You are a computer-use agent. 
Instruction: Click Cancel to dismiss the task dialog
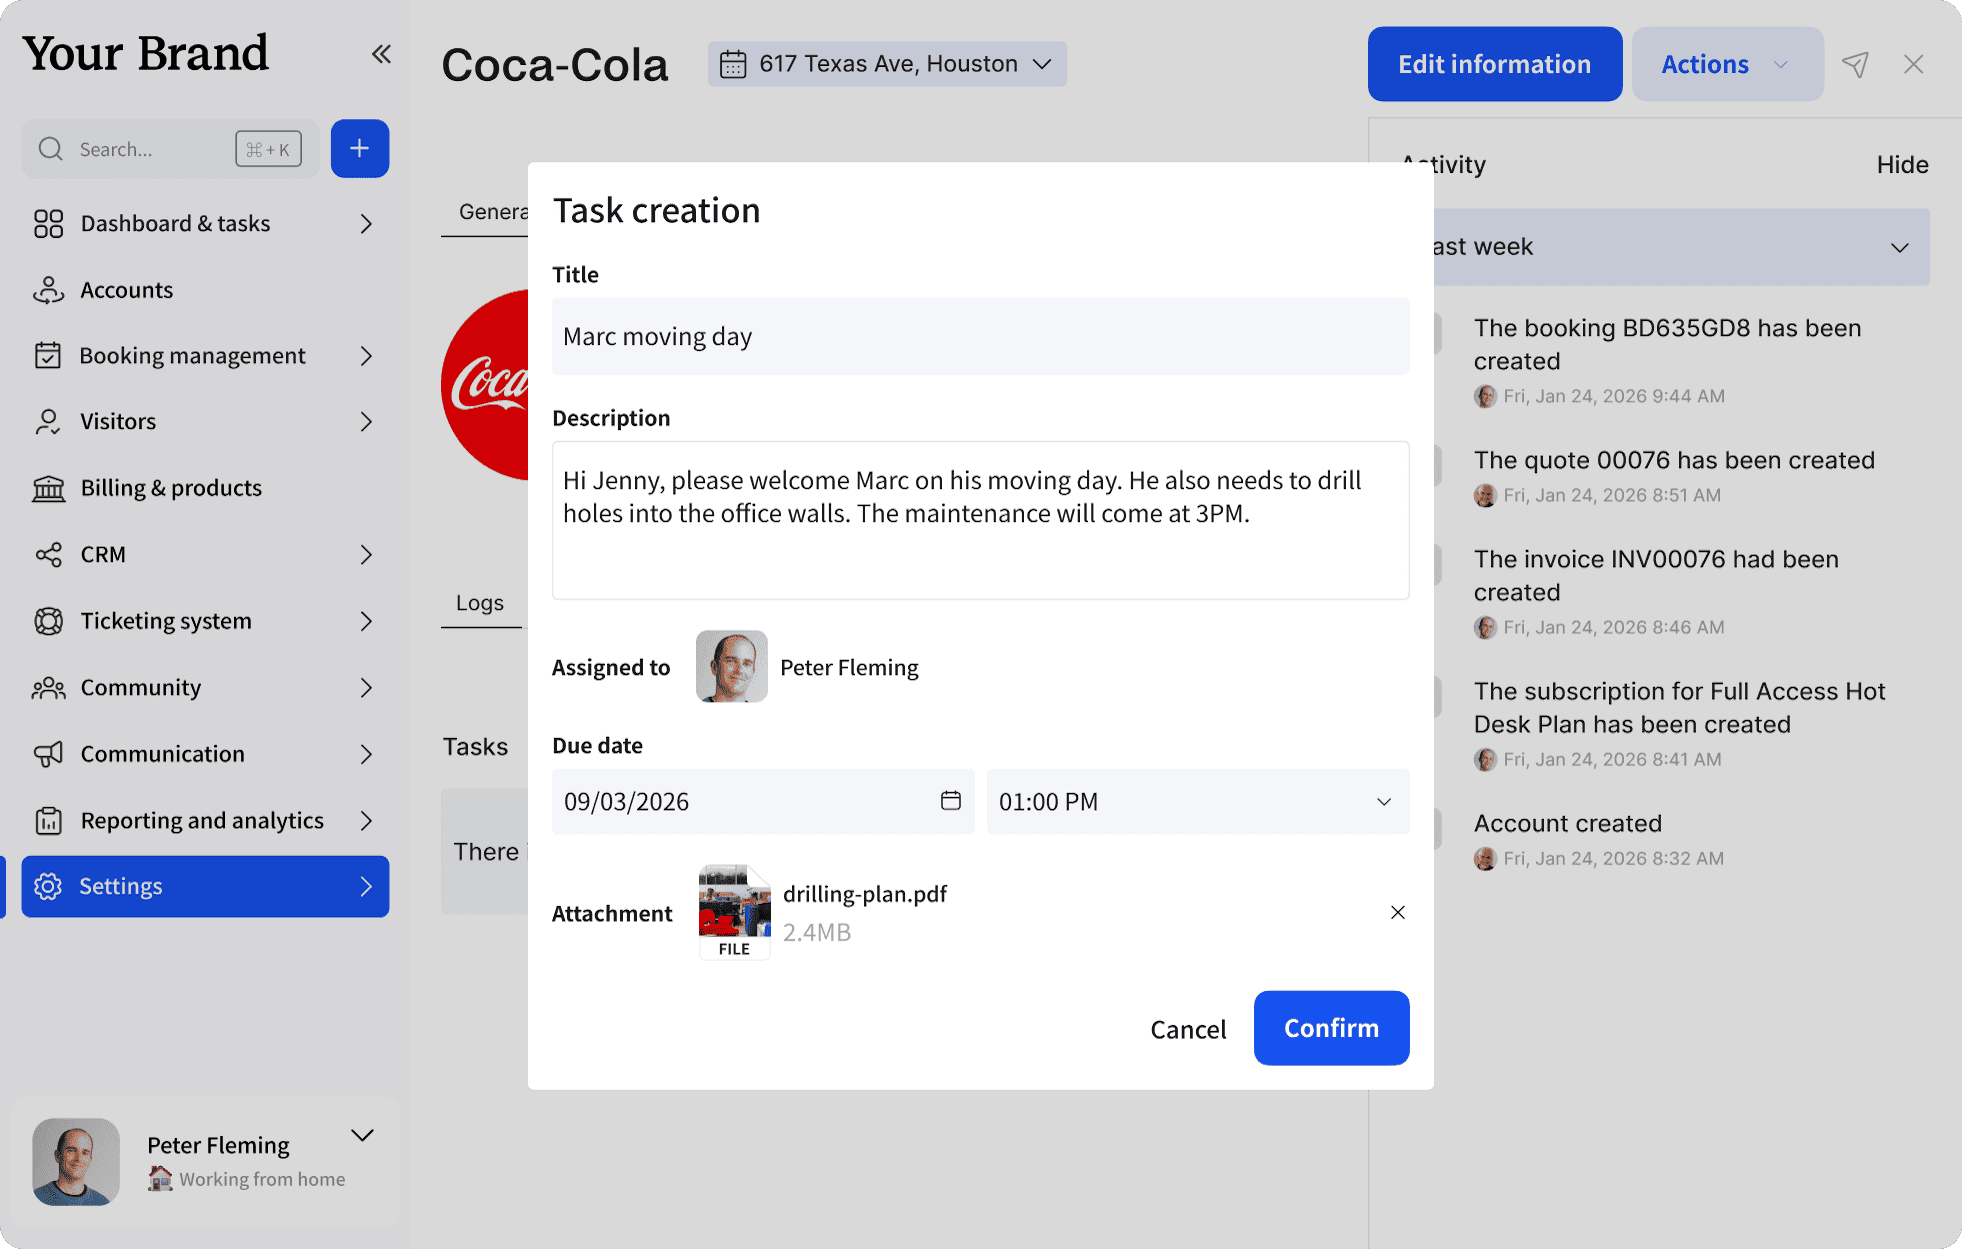pos(1188,1028)
